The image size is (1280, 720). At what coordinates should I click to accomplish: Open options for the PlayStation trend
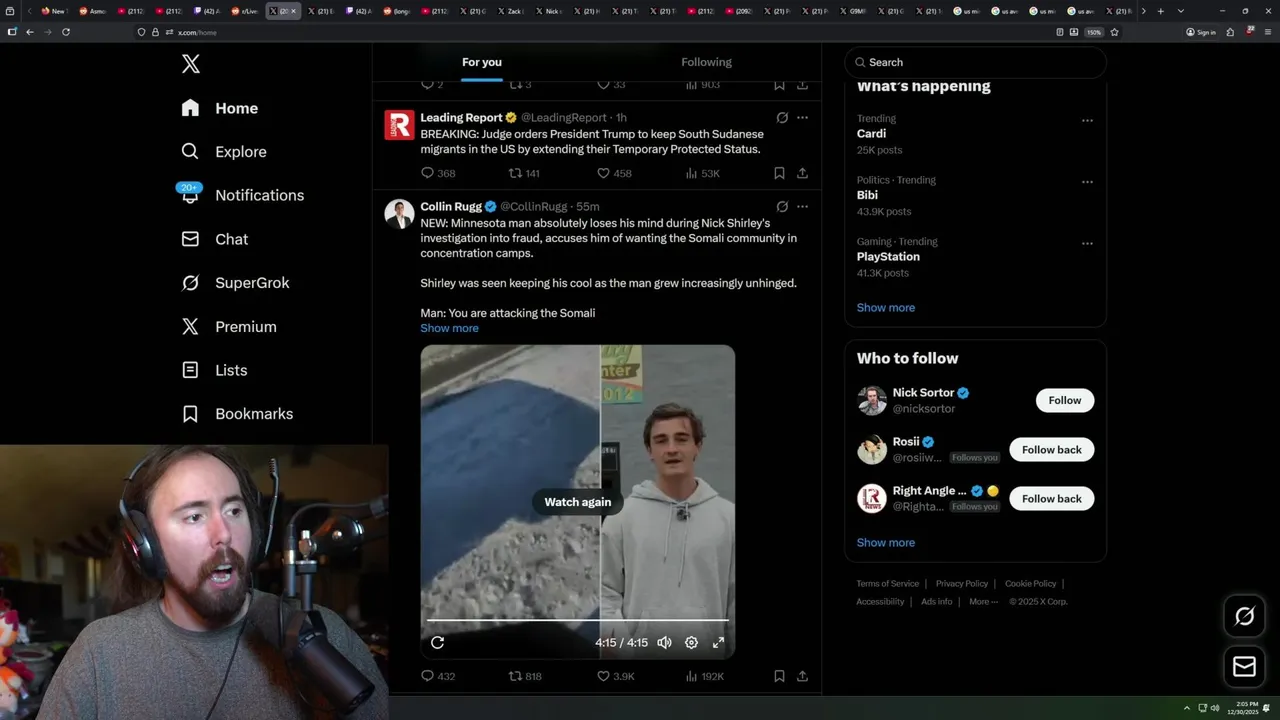(x=1087, y=243)
